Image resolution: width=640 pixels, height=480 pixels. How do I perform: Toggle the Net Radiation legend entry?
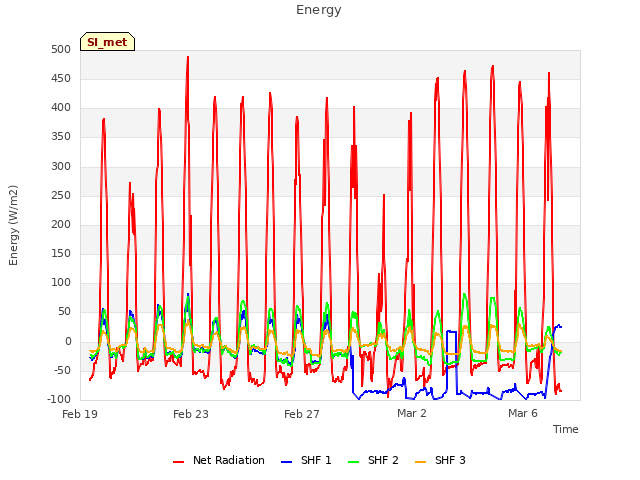(x=219, y=460)
